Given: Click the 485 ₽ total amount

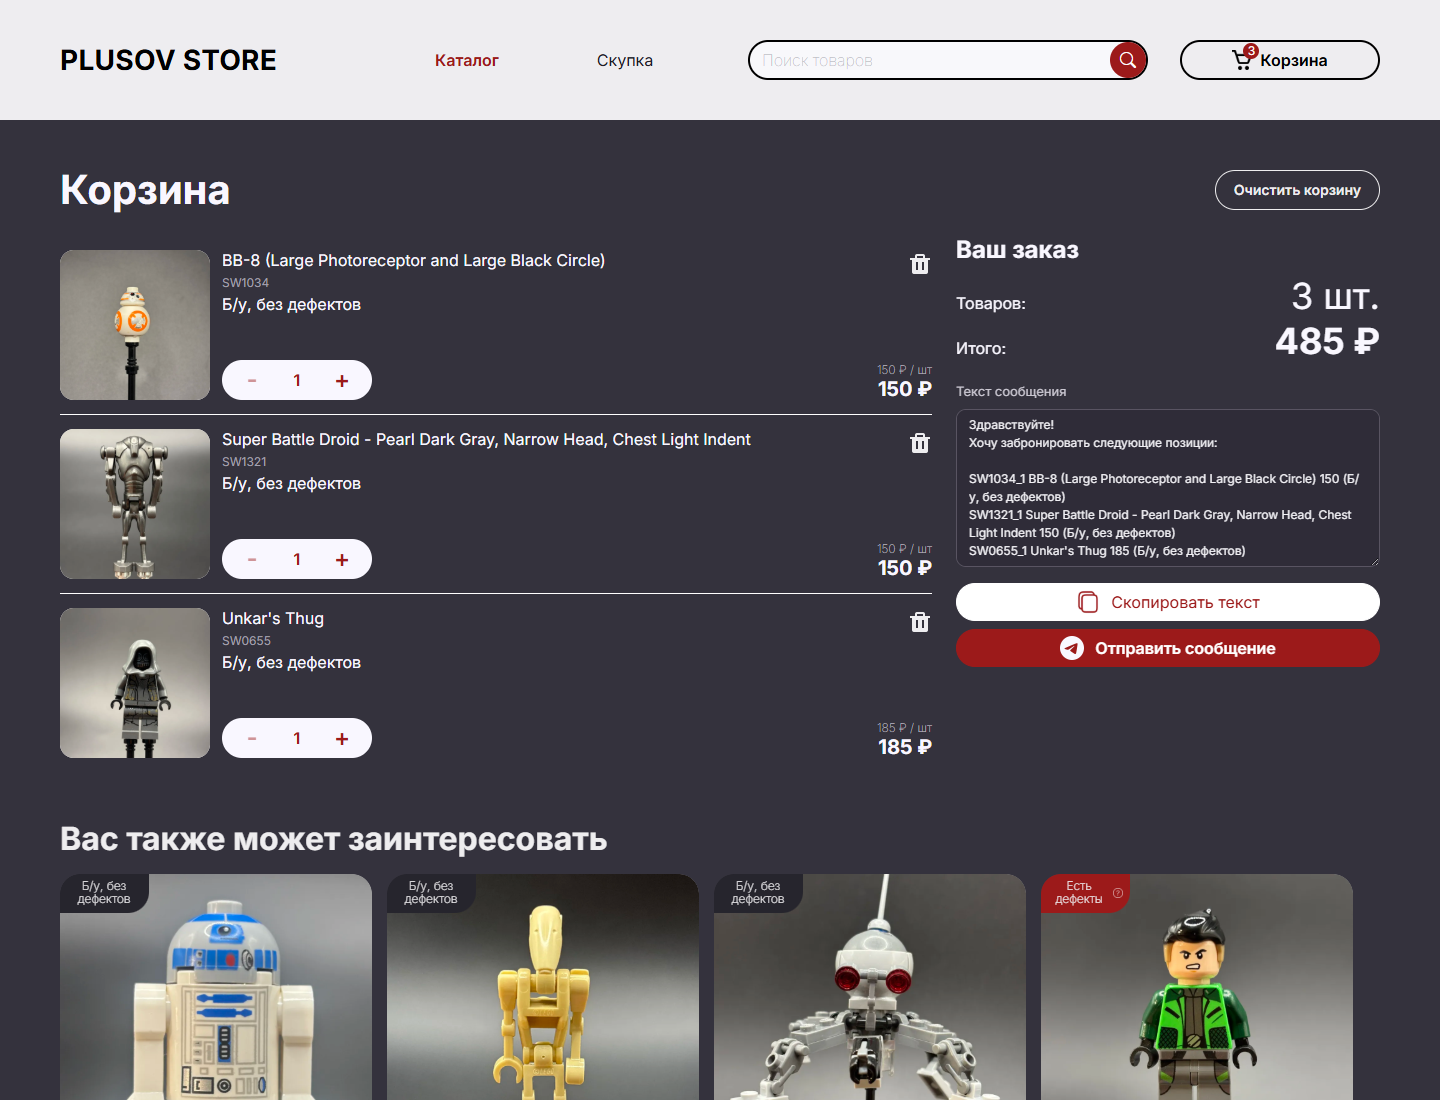Looking at the screenshot, I should click(1327, 341).
